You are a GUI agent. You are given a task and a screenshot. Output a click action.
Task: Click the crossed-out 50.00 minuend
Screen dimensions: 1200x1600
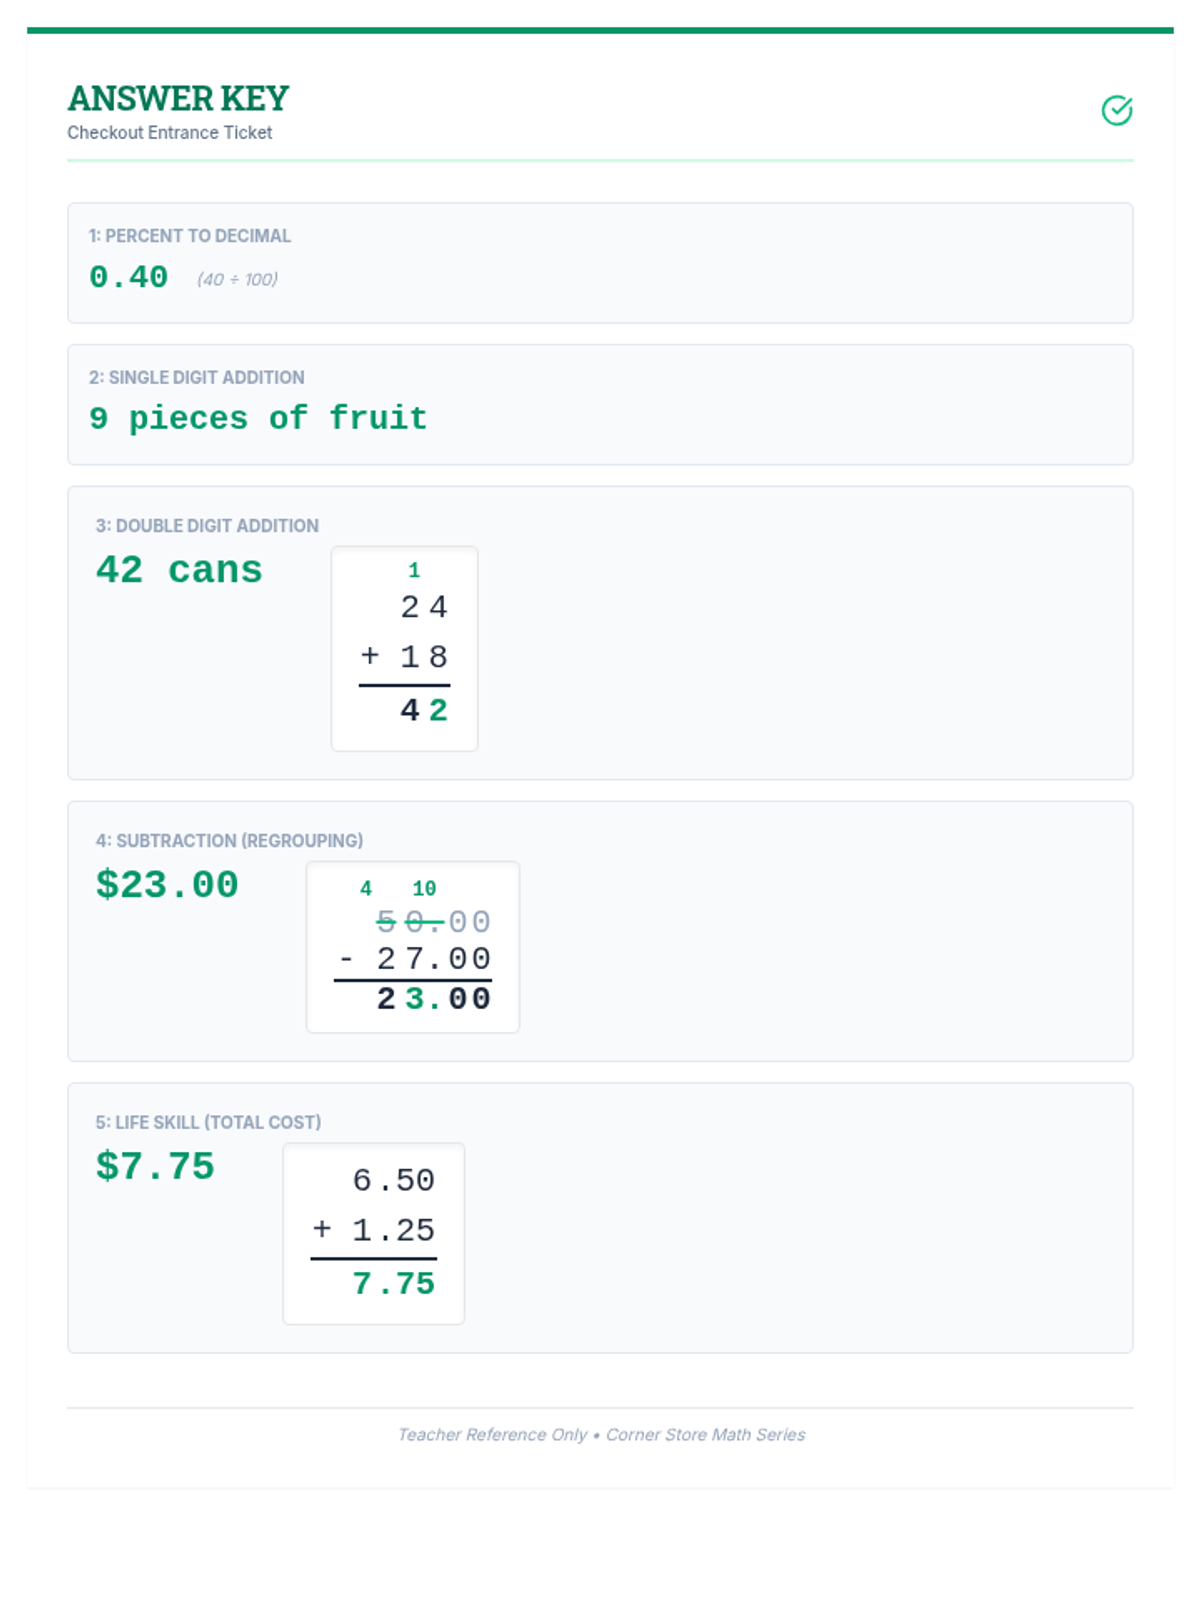click(x=433, y=921)
